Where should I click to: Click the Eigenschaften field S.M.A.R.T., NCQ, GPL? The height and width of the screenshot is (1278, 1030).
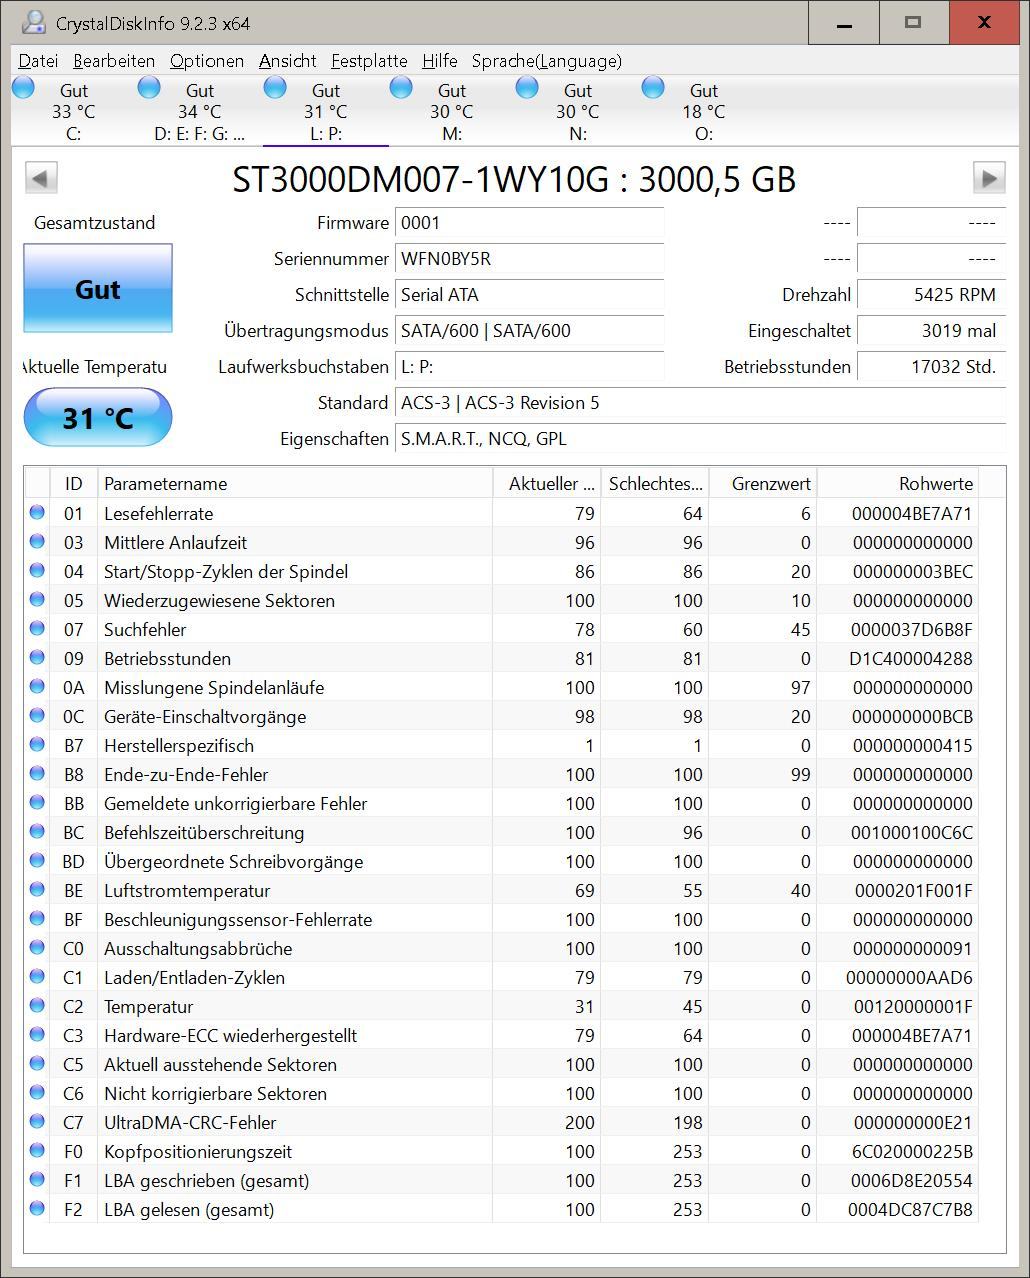[701, 439]
